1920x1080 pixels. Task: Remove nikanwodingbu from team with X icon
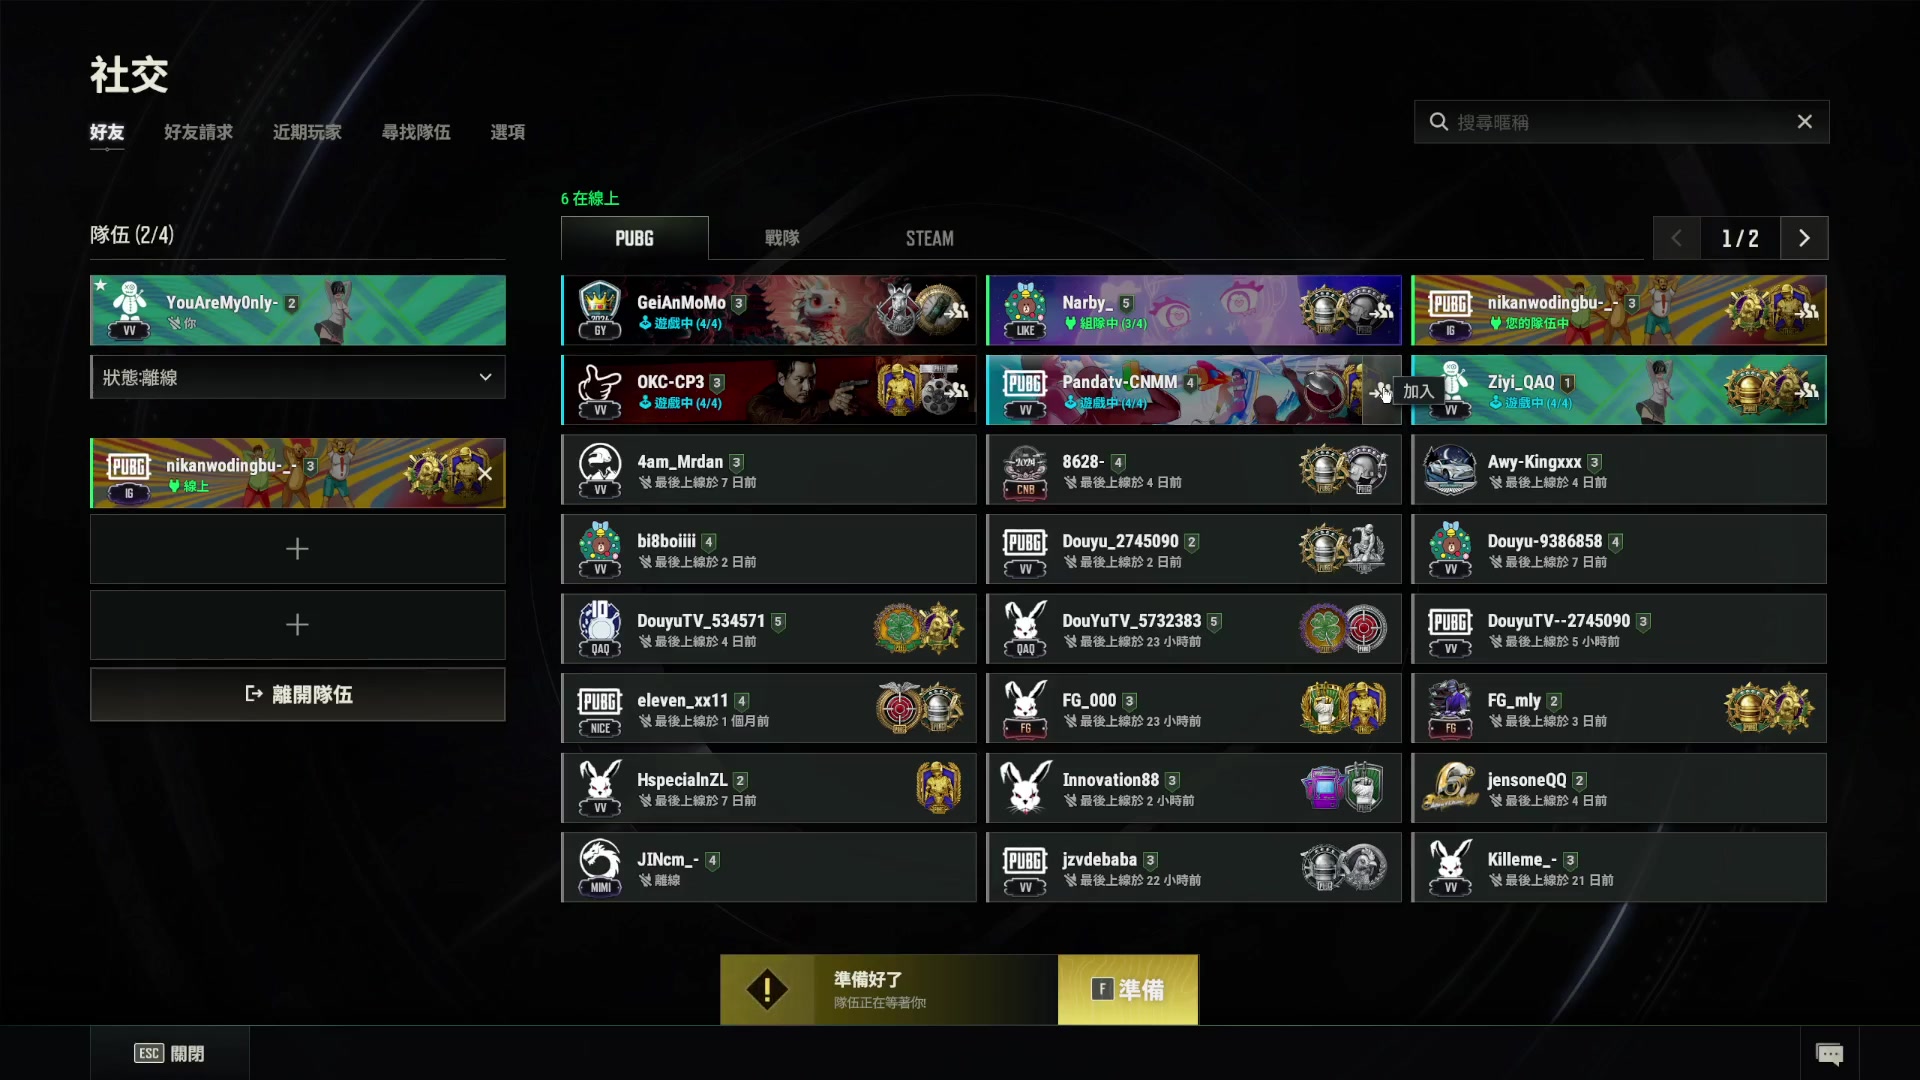[485, 474]
